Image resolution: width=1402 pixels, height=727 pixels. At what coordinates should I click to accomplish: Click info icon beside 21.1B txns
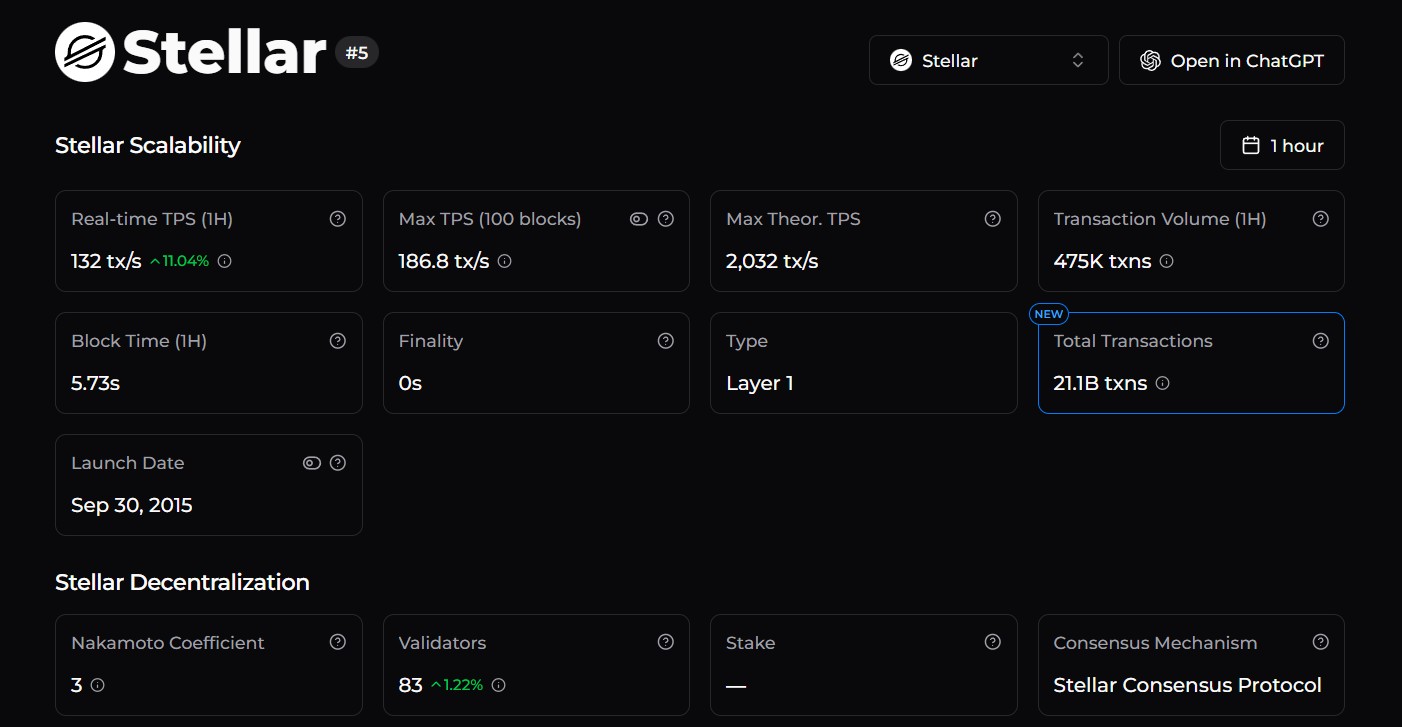coord(1163,383)
